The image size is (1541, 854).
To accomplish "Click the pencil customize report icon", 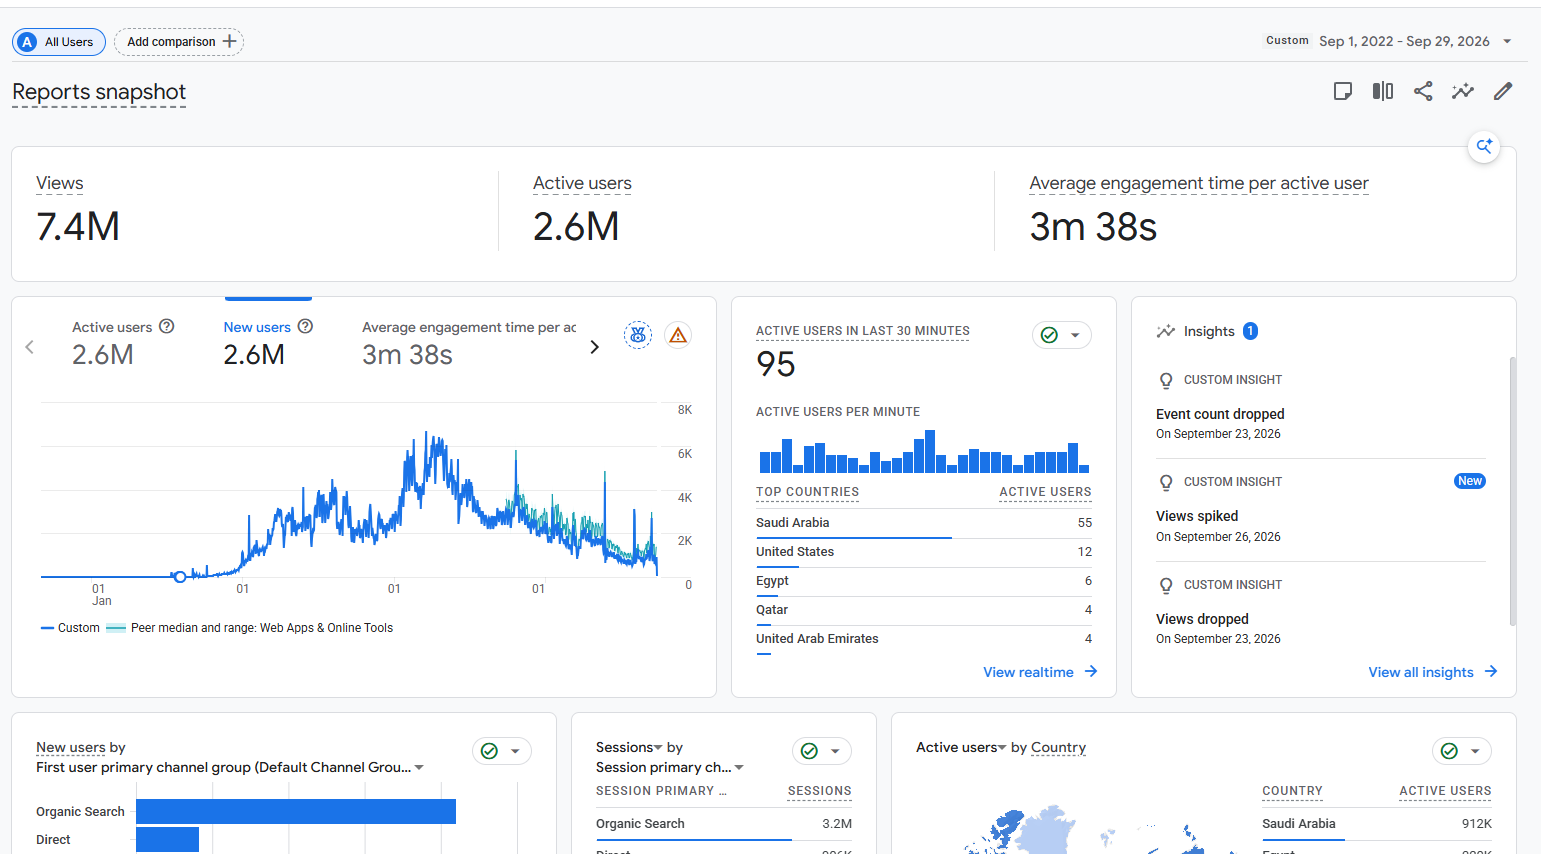I will [1503, 91].
